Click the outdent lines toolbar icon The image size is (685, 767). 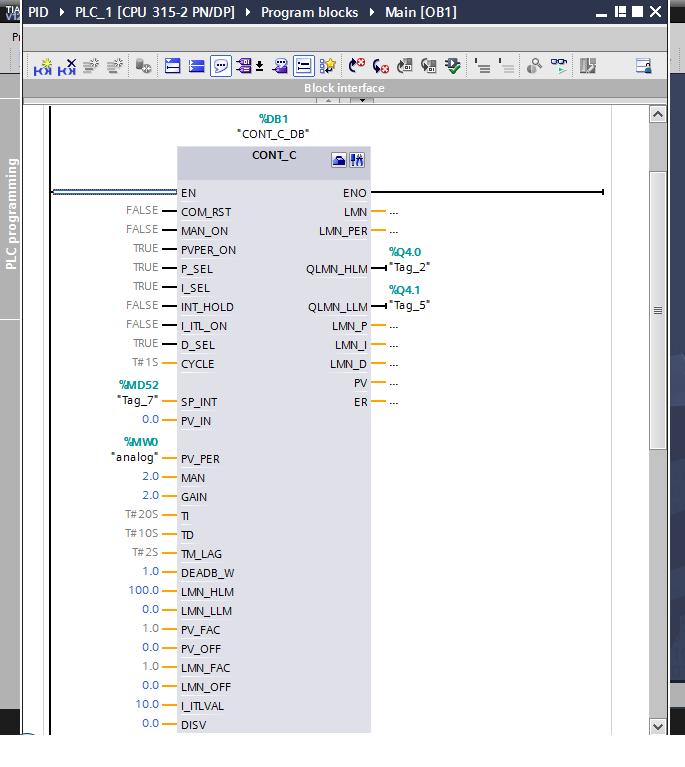(x=506, y=66)
